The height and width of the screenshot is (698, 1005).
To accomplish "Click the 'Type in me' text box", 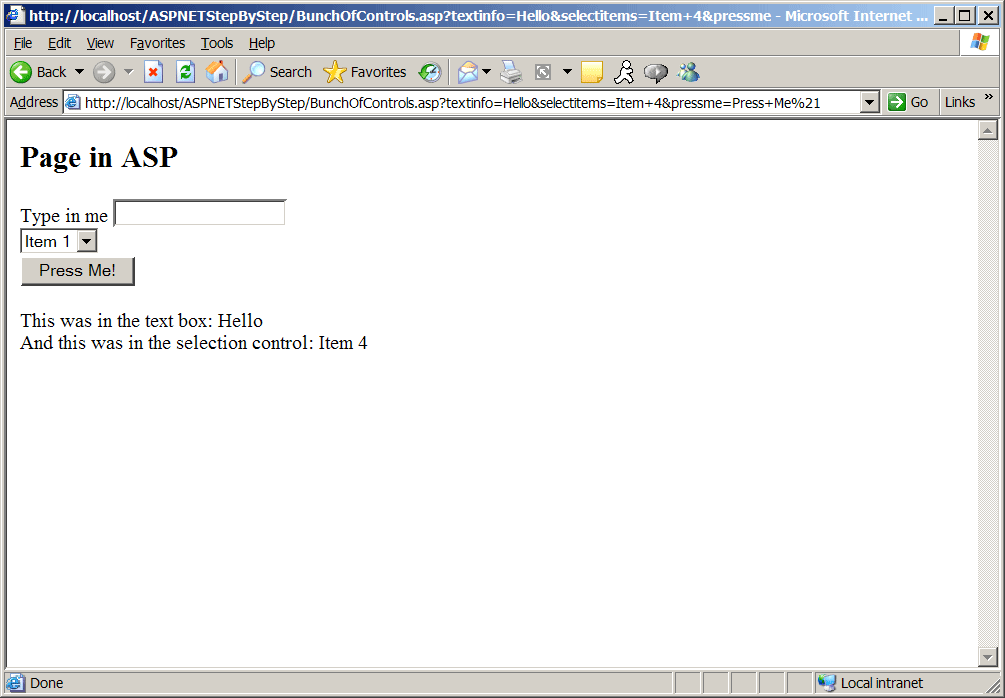I will point(200,213).
